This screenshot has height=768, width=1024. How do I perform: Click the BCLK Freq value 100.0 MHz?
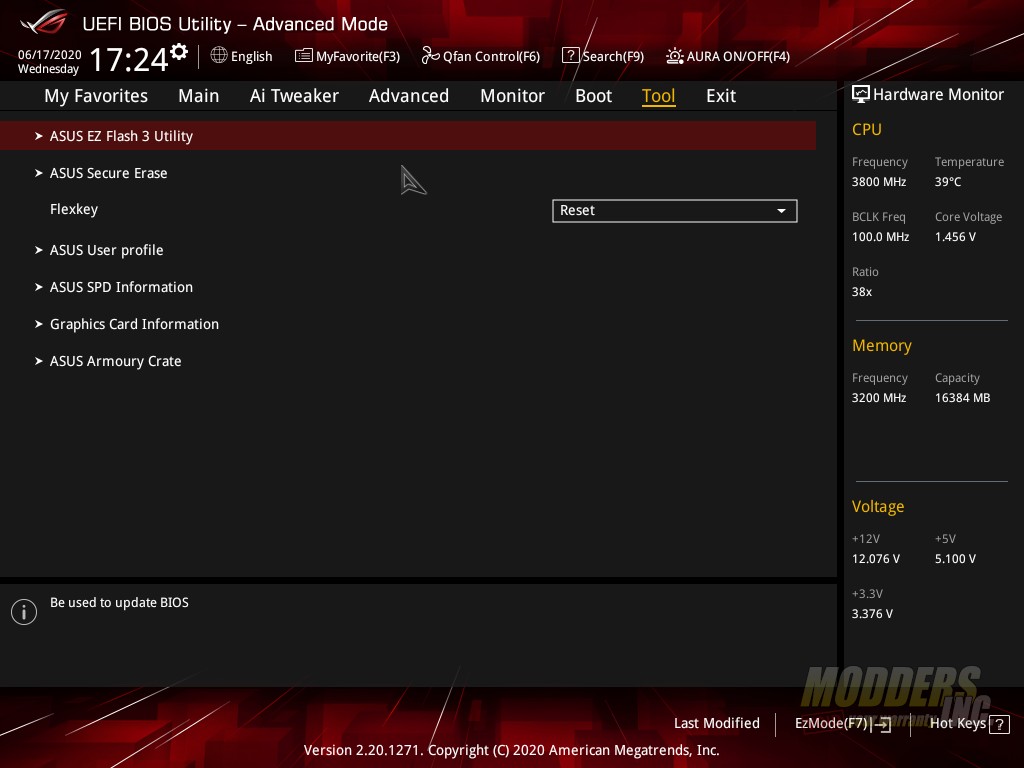click(880, 236)
